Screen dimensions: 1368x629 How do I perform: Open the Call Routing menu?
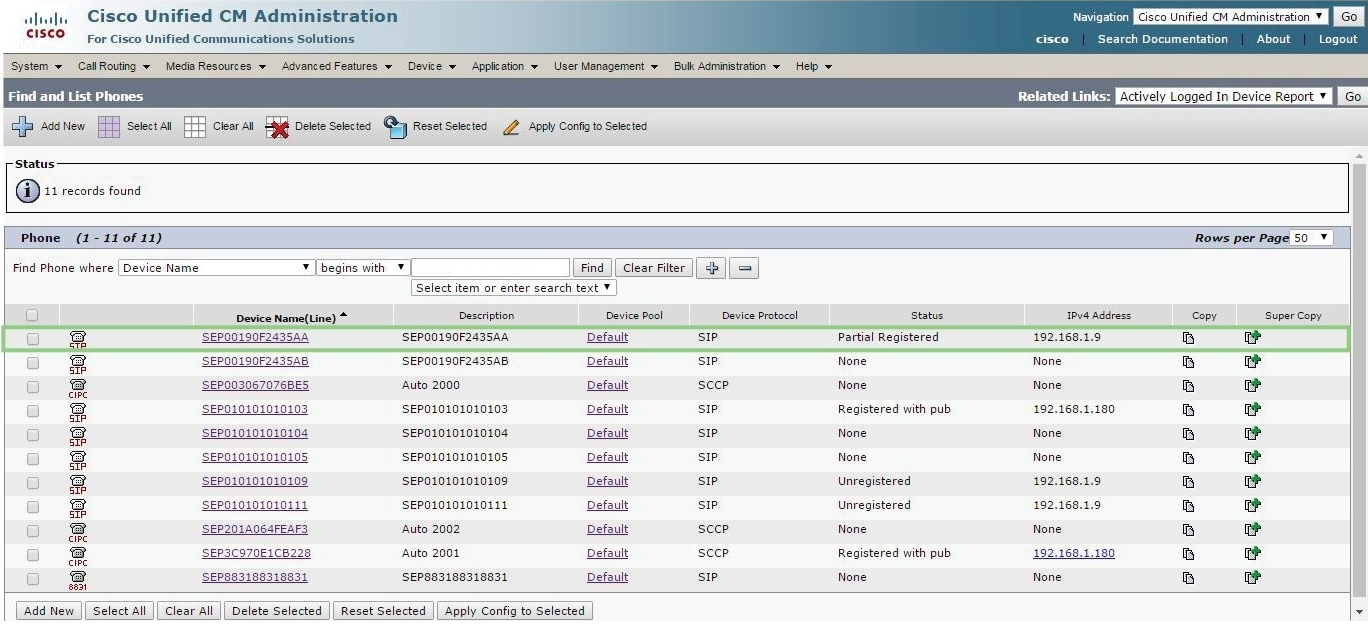(113, 67)
